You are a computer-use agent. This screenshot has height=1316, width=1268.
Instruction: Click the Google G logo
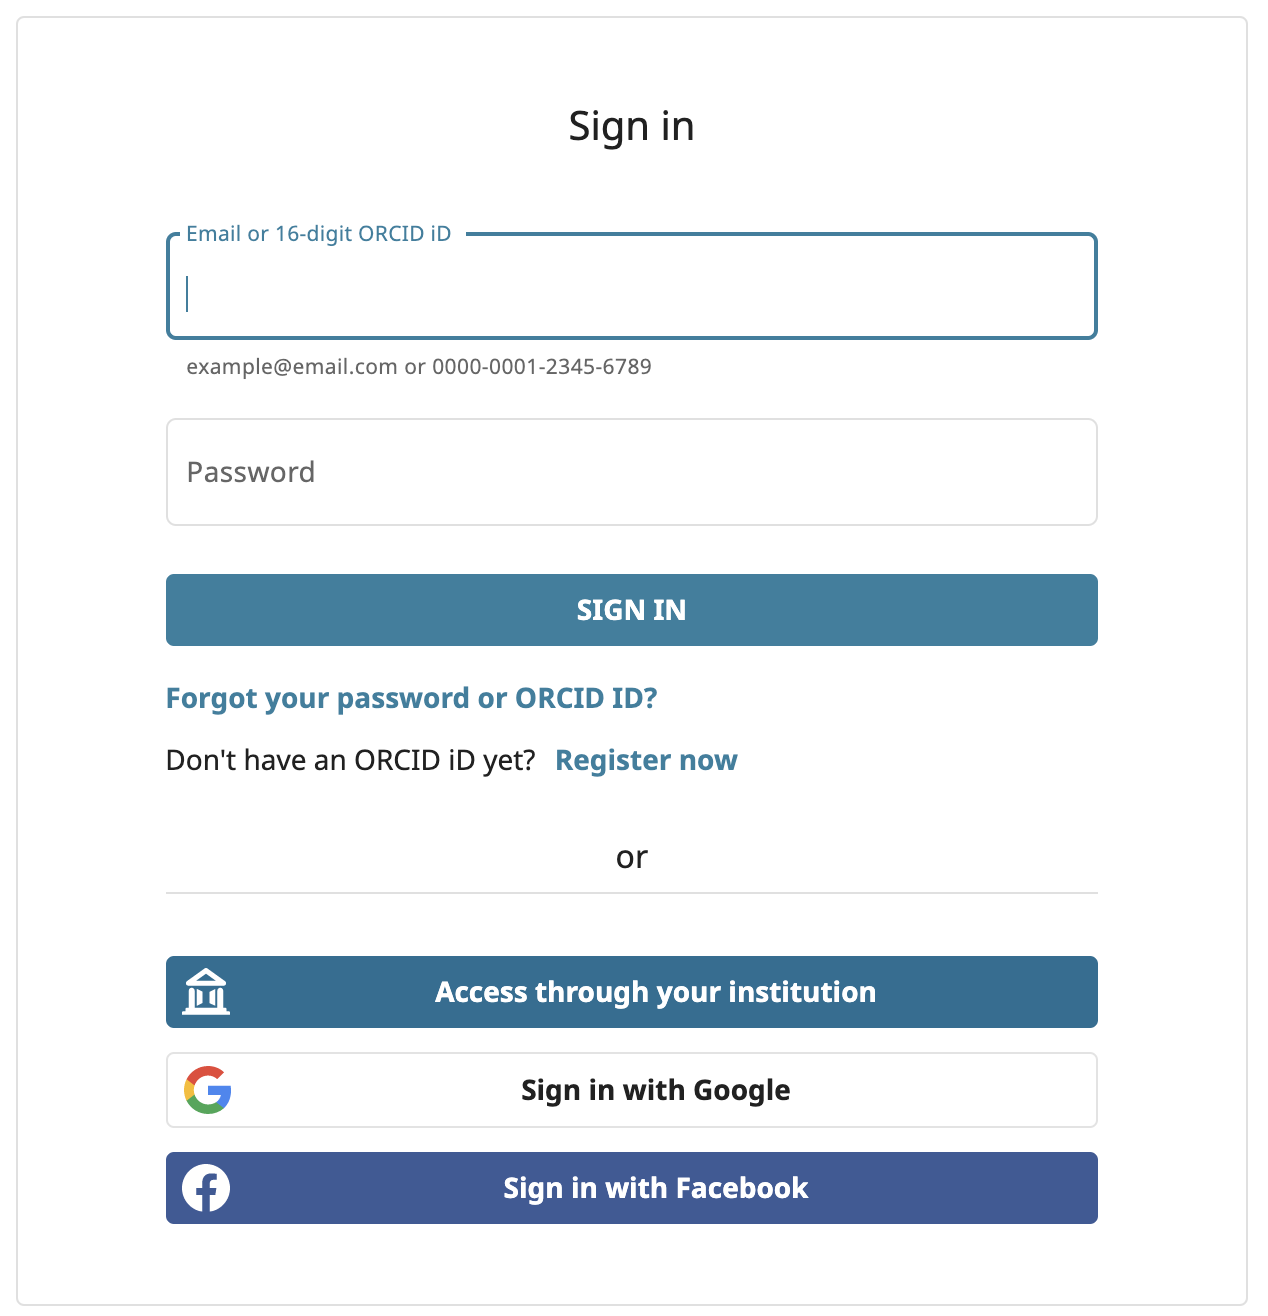click(x=208, y=1090)
